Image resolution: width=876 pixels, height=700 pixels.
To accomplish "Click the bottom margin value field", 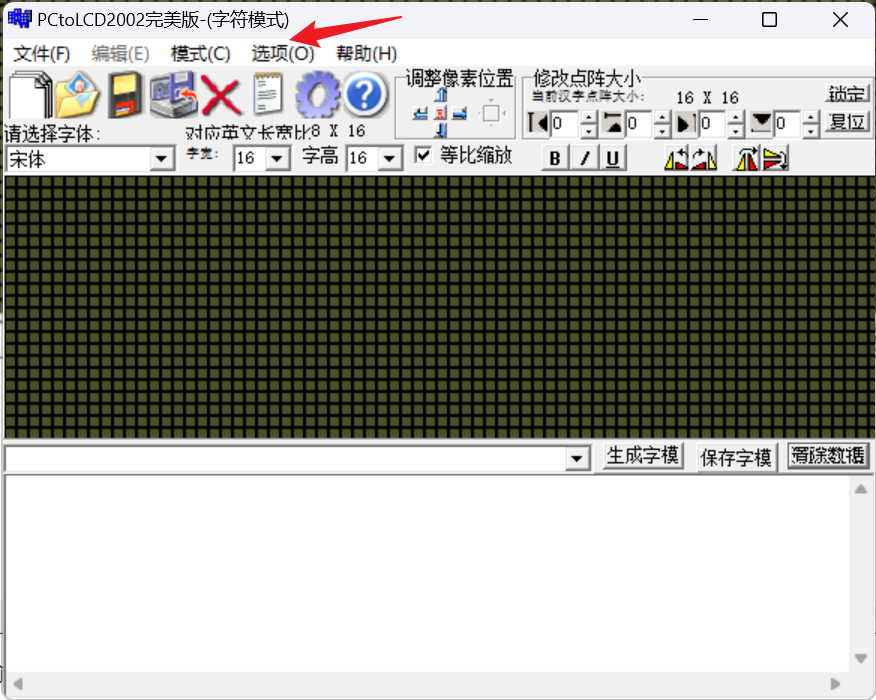I will click(x=788, y=123).
